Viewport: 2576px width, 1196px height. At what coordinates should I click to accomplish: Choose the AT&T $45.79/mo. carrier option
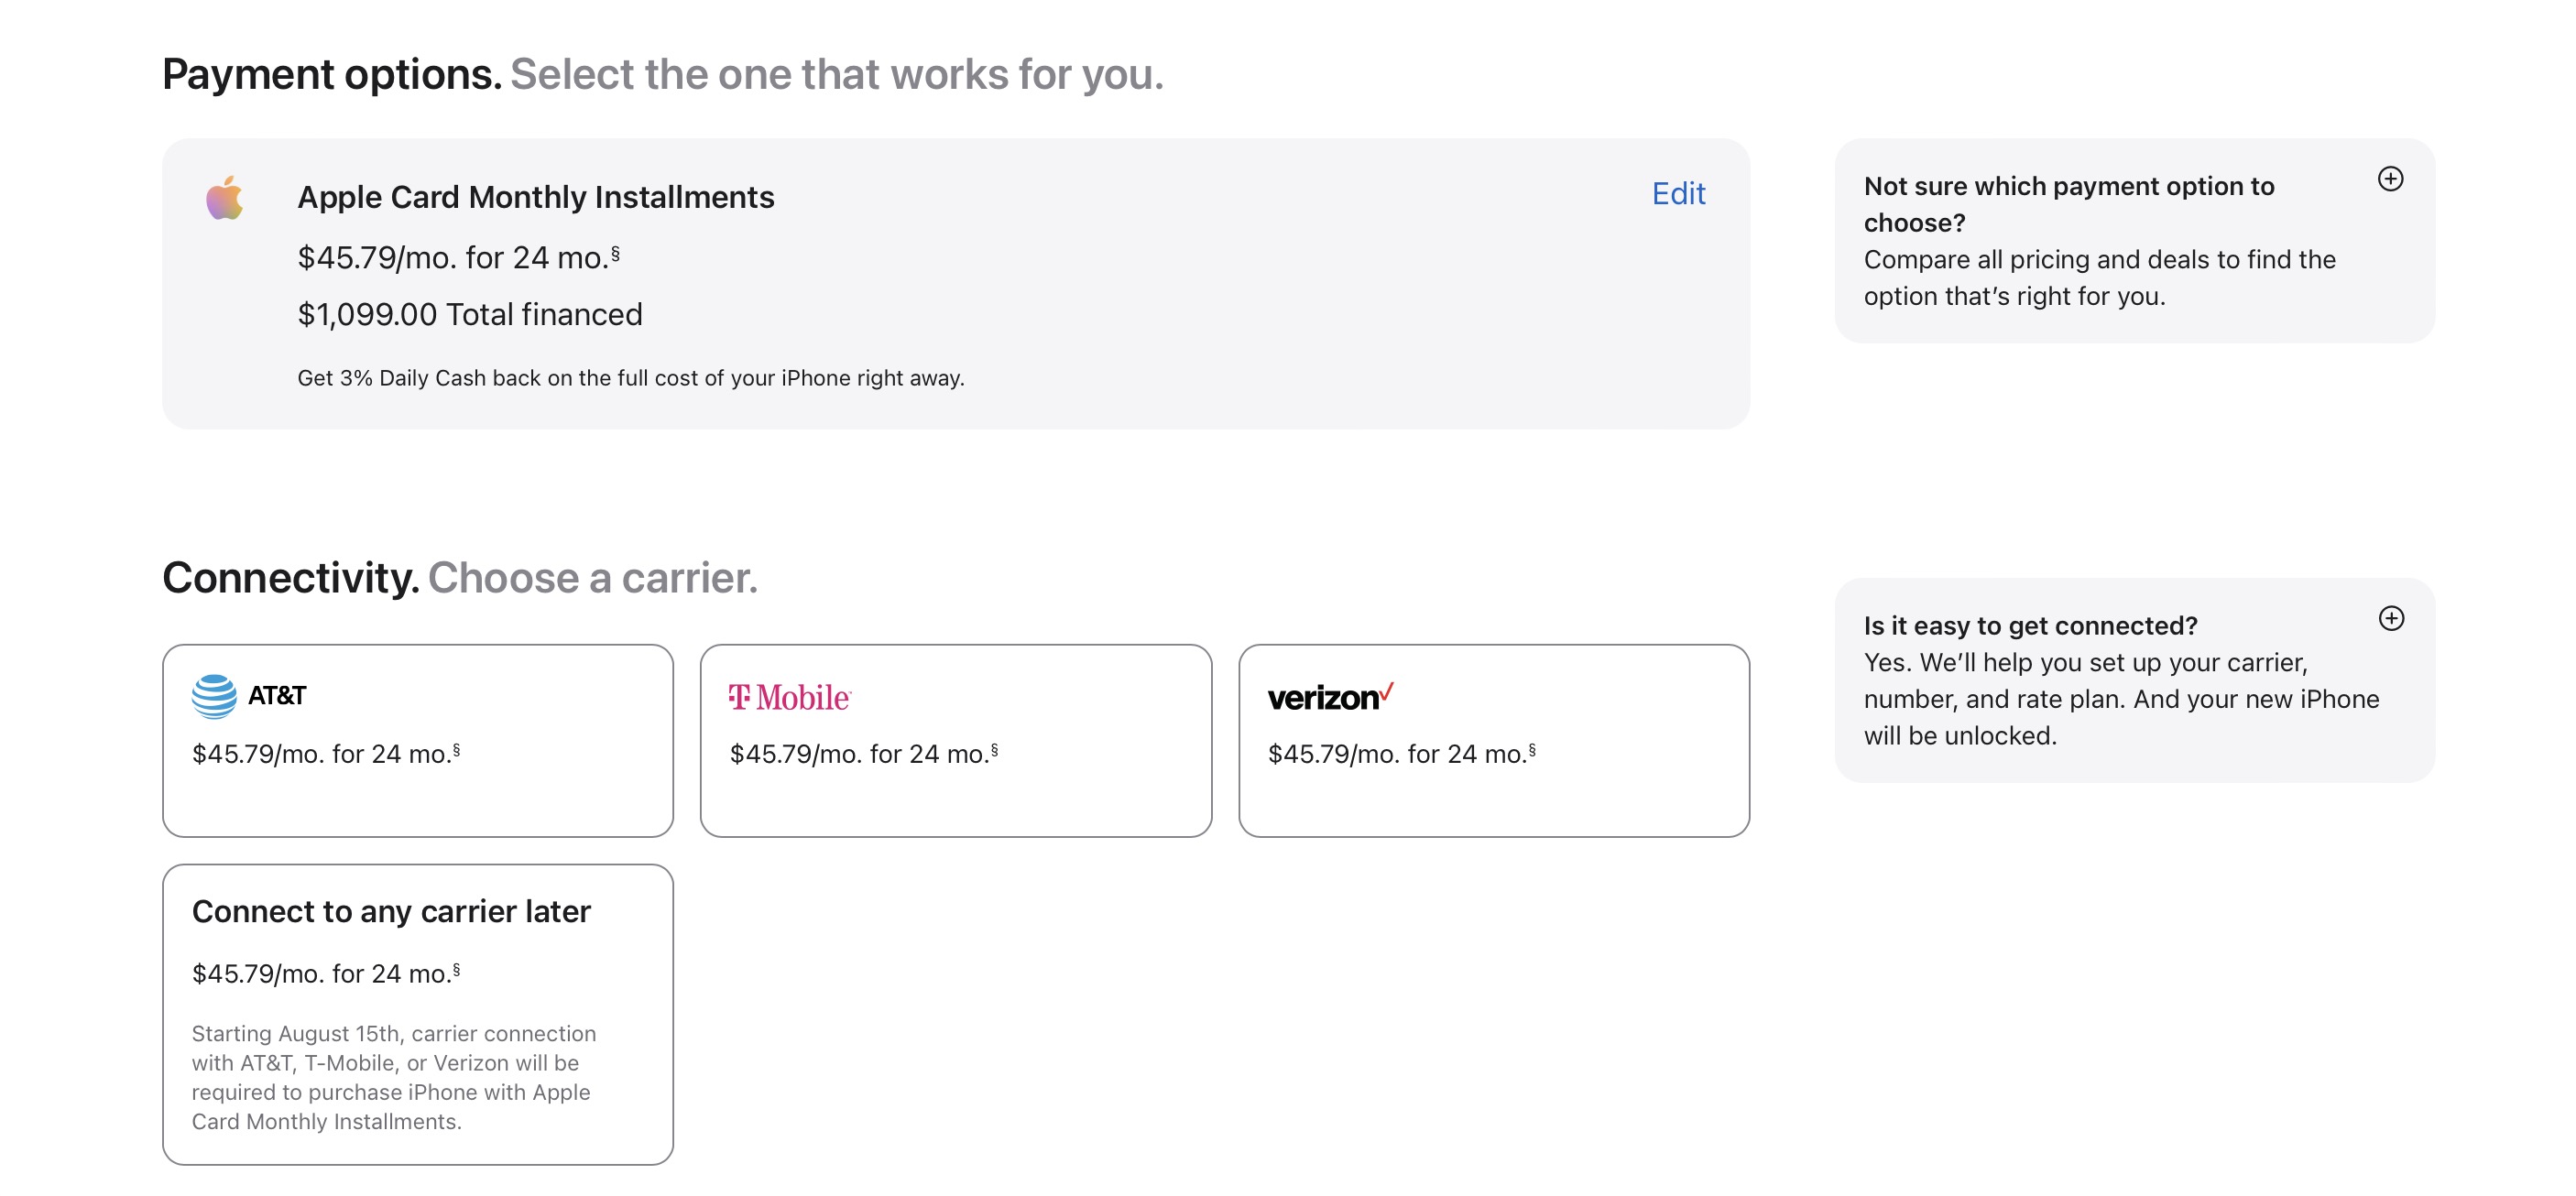(x=418, y=740)
